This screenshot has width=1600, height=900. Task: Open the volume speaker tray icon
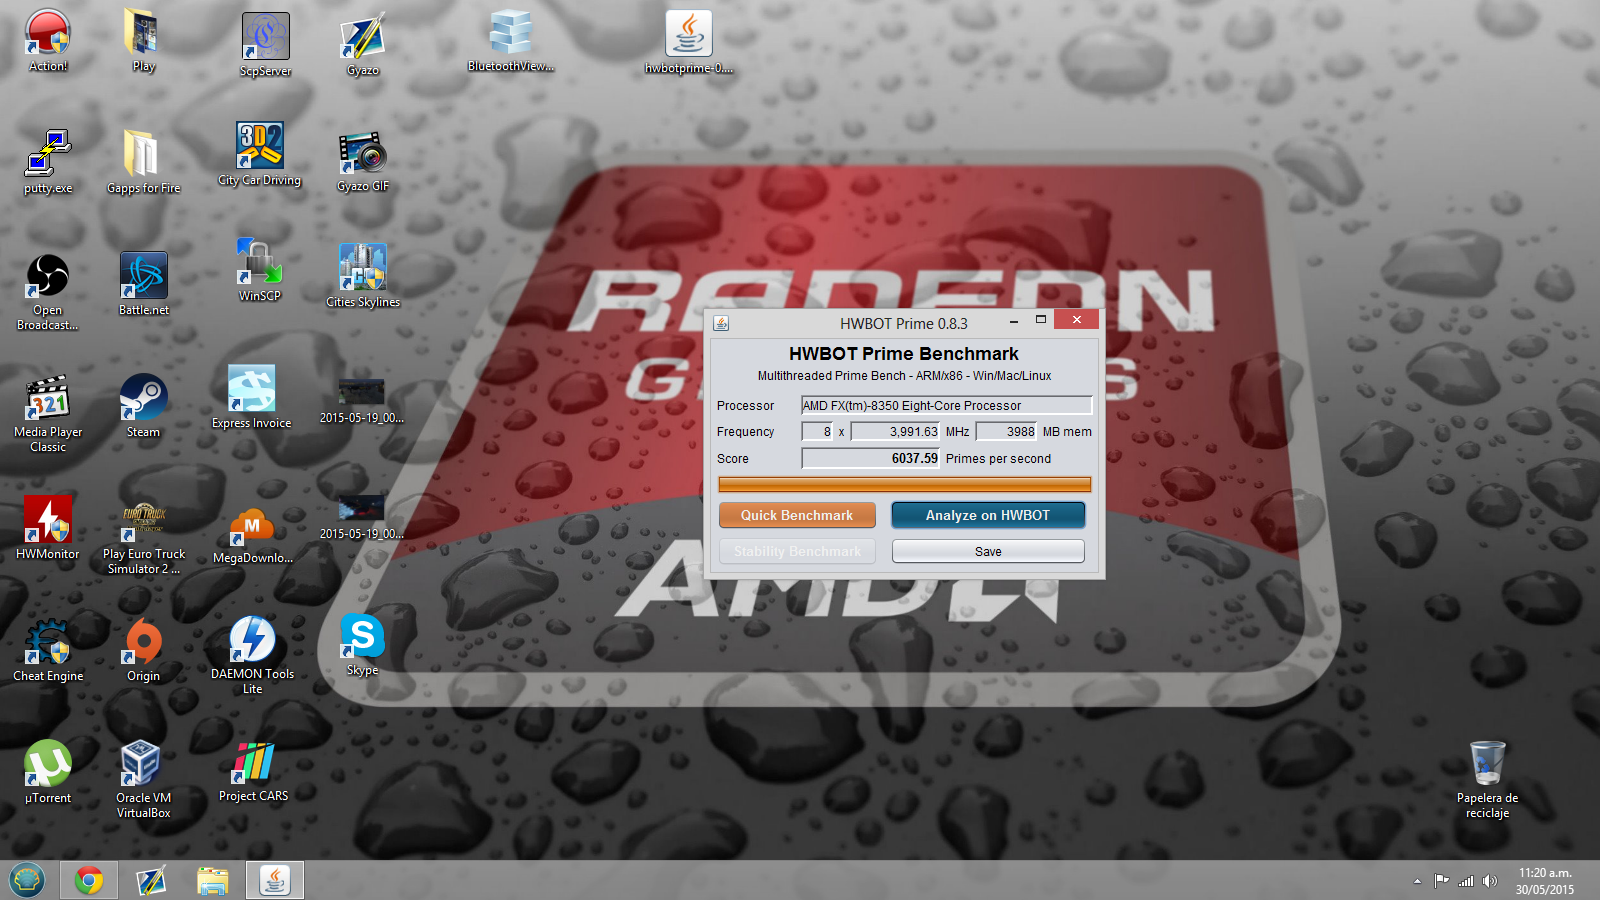click(1490, 881)
